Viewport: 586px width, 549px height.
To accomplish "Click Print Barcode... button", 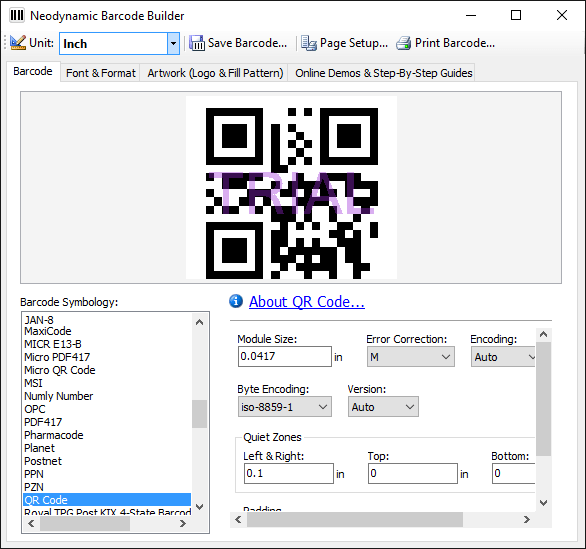I will tap(445, 43).
